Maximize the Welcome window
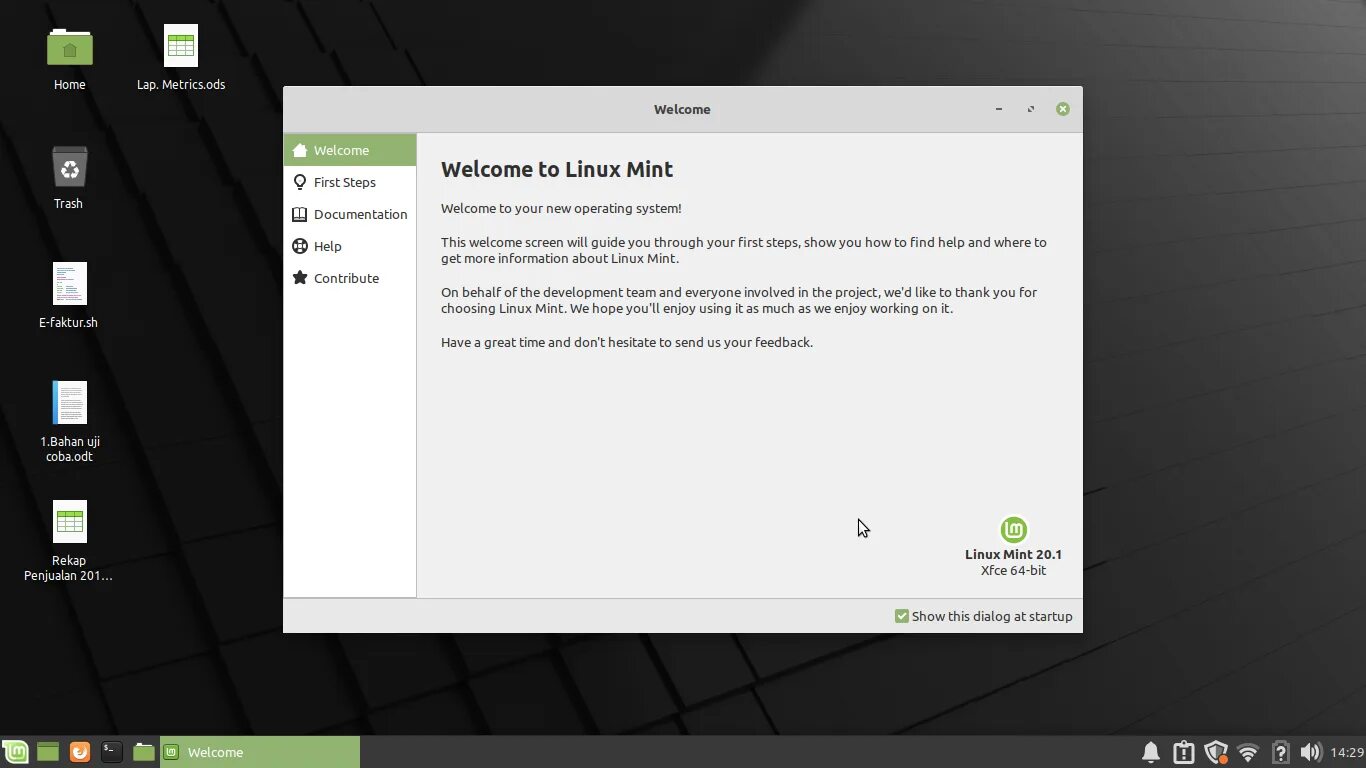1366x768 pixels. [x=1031, y=109]
